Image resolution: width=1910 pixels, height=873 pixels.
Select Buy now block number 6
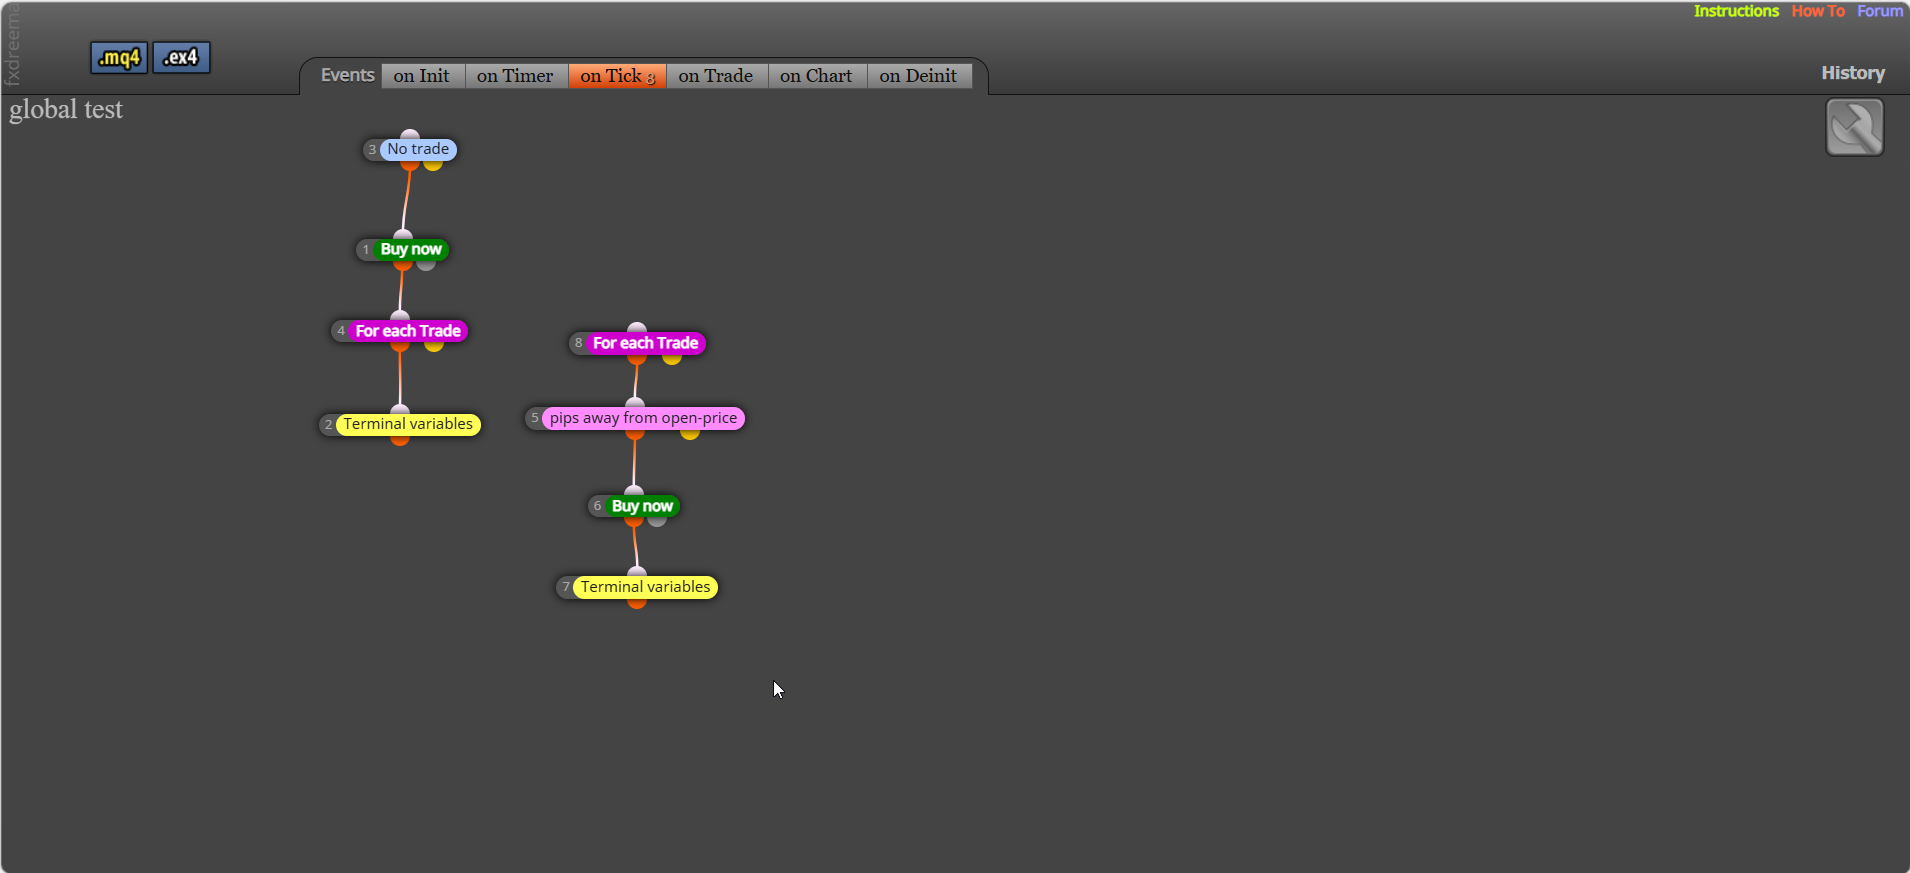(x=642, y=506)
